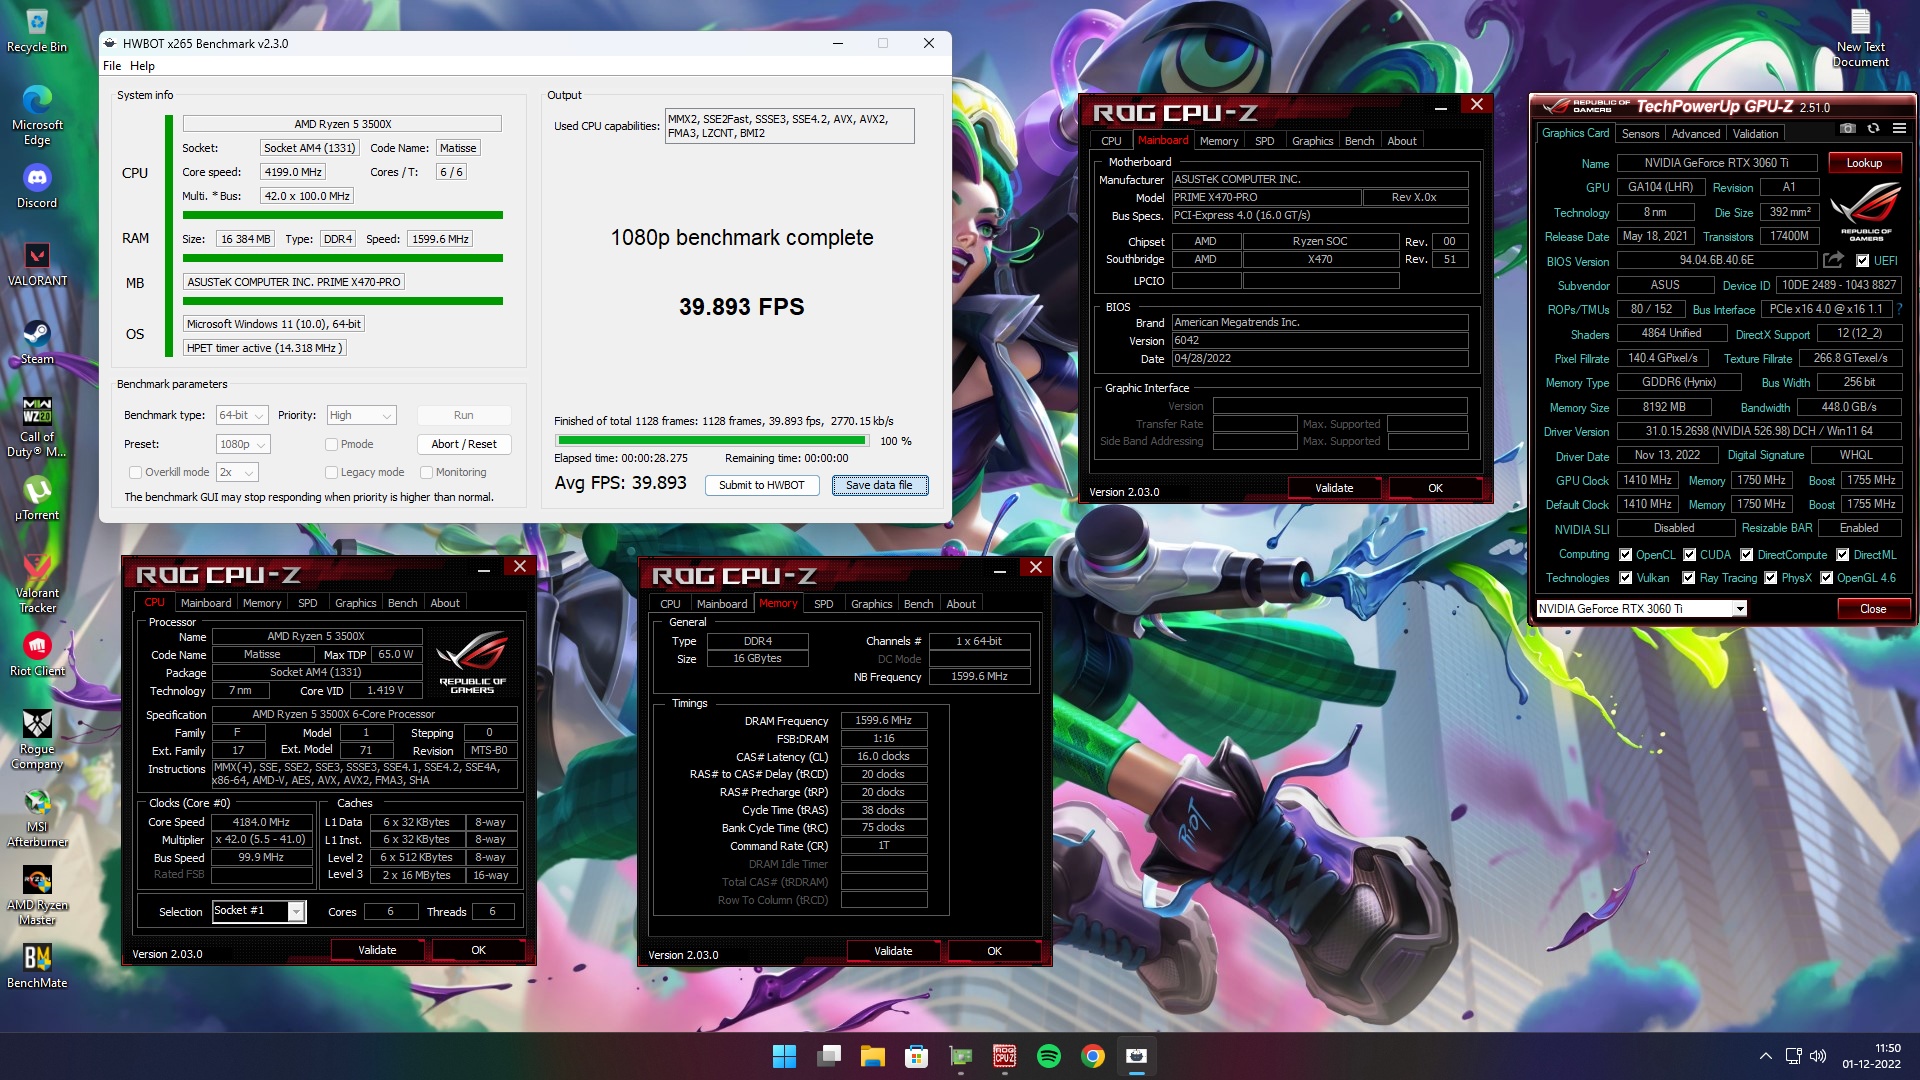Viewport: 1920px width, 1080px height.
Task: Switch to Sensors tab in GPU-Z
Action: [x=1640, y=133]
